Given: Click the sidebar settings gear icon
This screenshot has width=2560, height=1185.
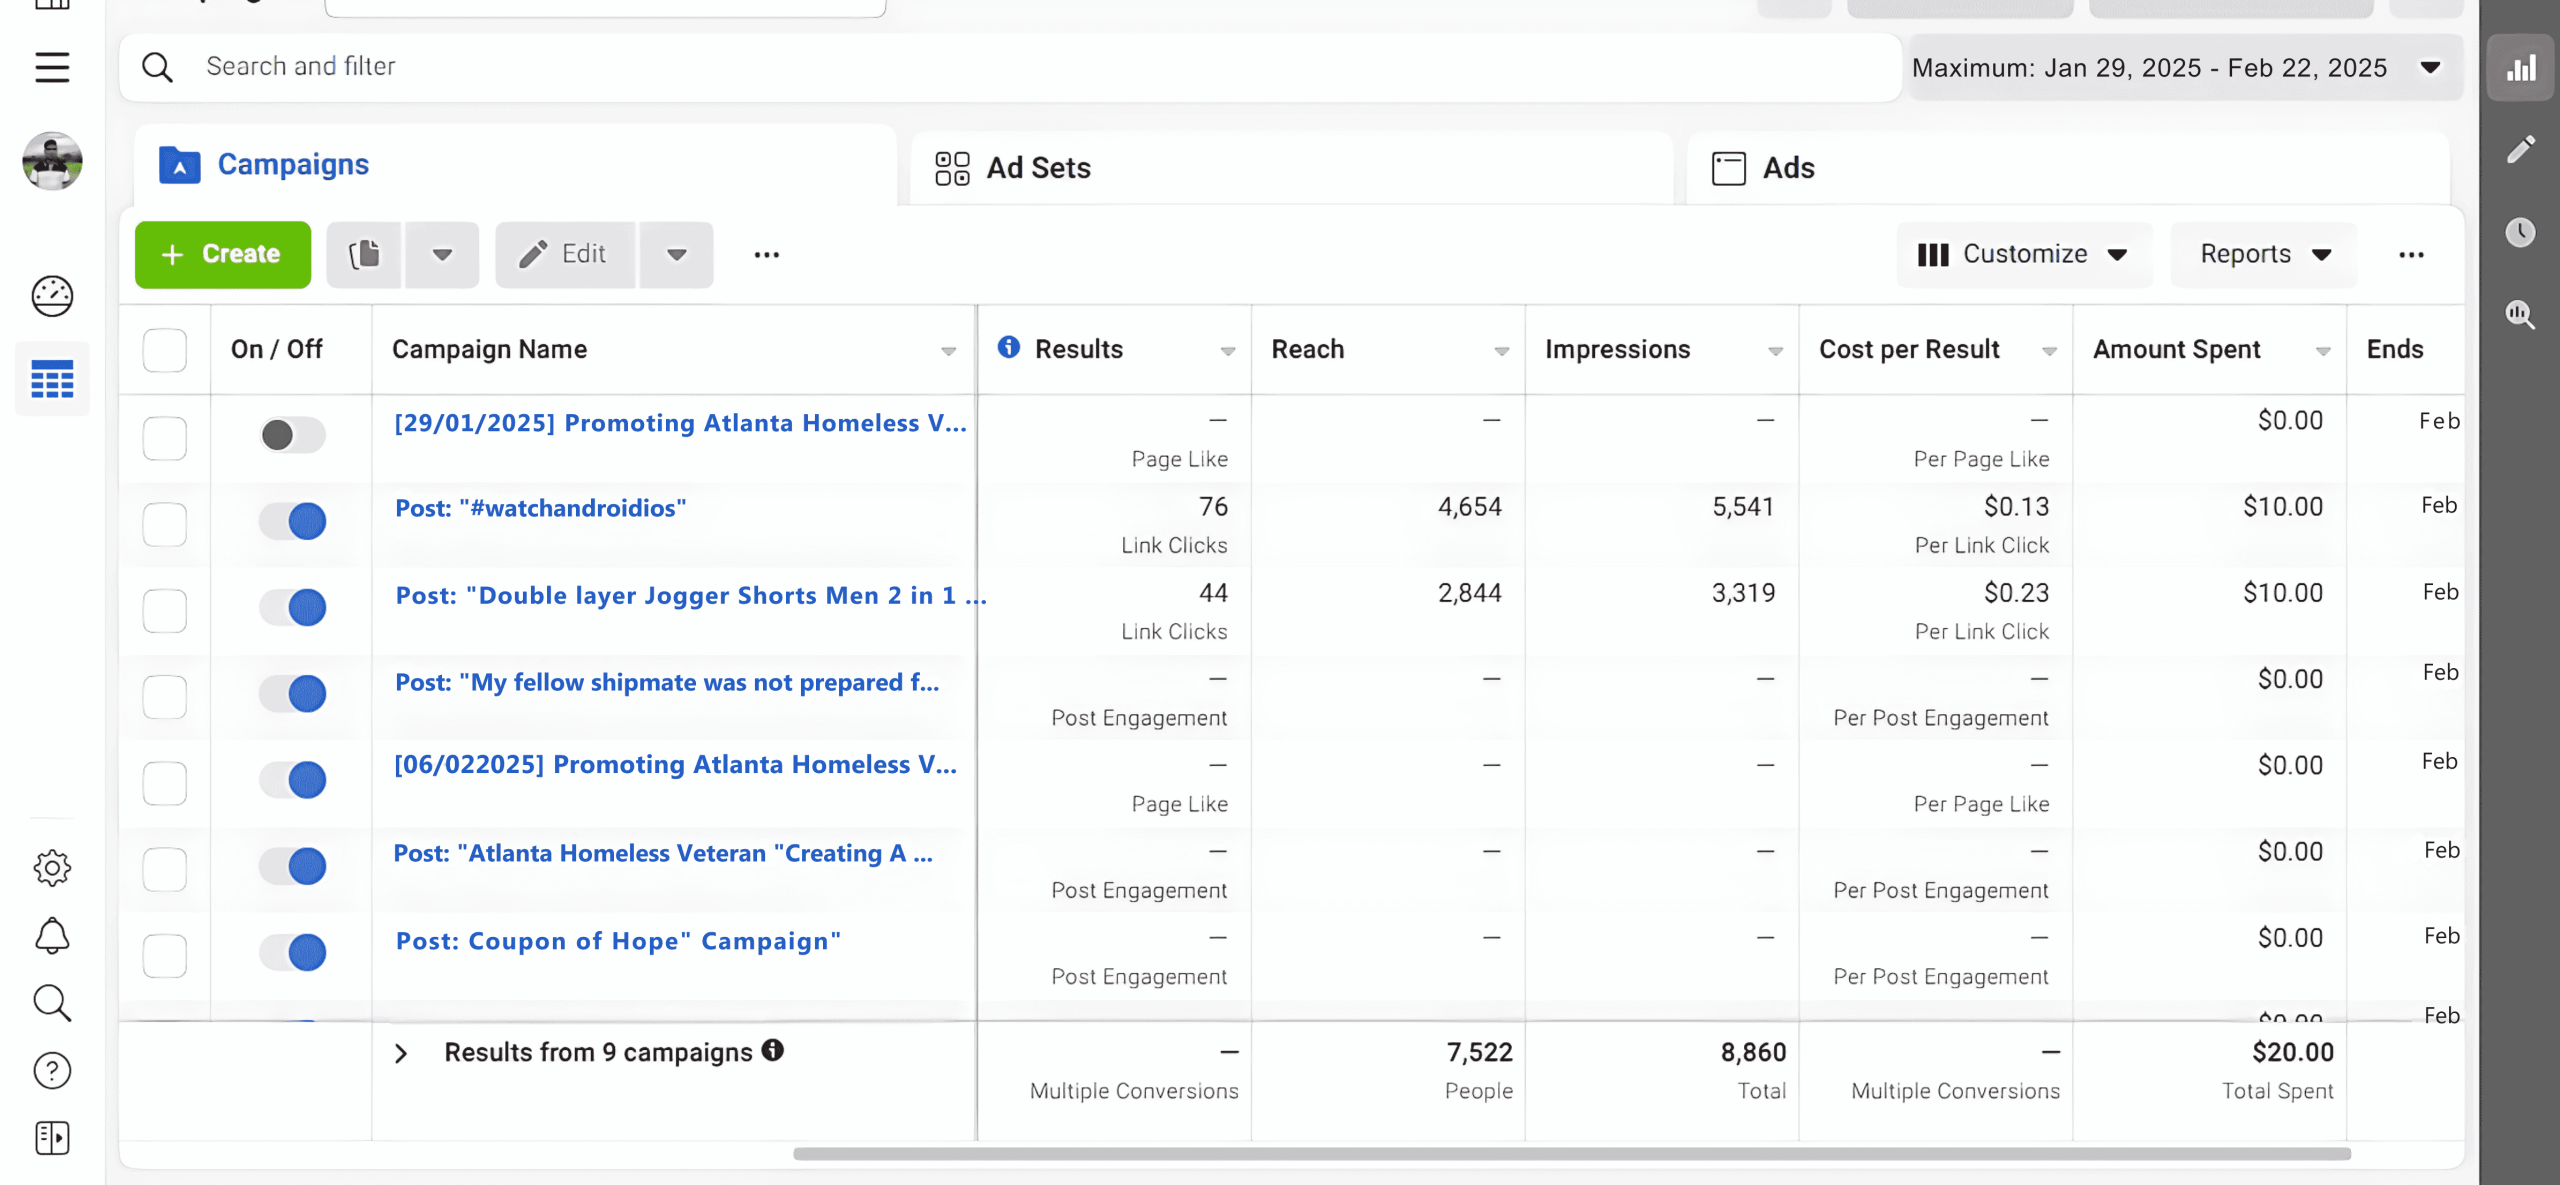Looking at the screenshot, I should pos(52,867).
